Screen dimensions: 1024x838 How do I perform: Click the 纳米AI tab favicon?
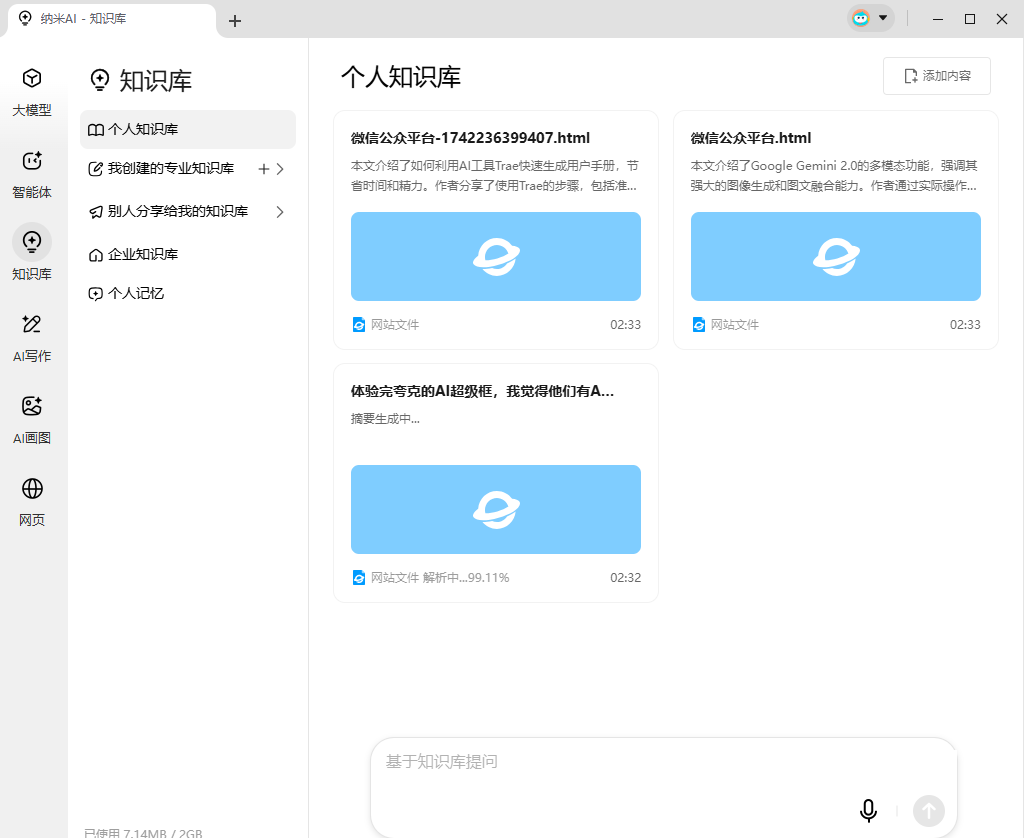(25, 18)
